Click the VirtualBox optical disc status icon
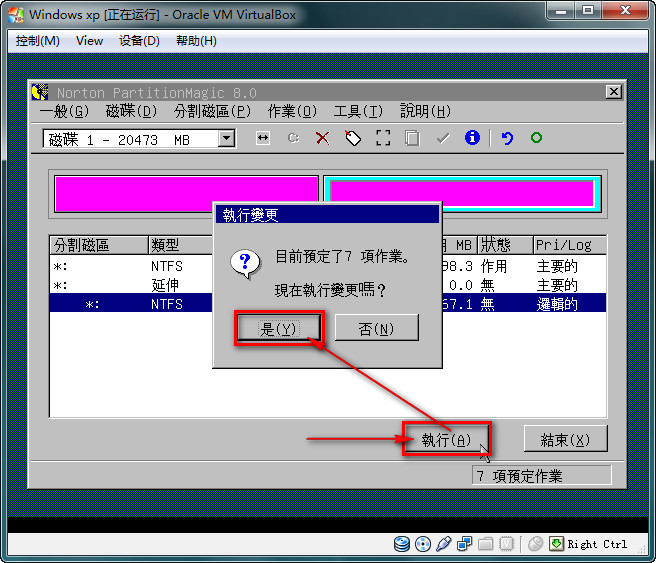The image size is (656, 563). pos(423,544)
